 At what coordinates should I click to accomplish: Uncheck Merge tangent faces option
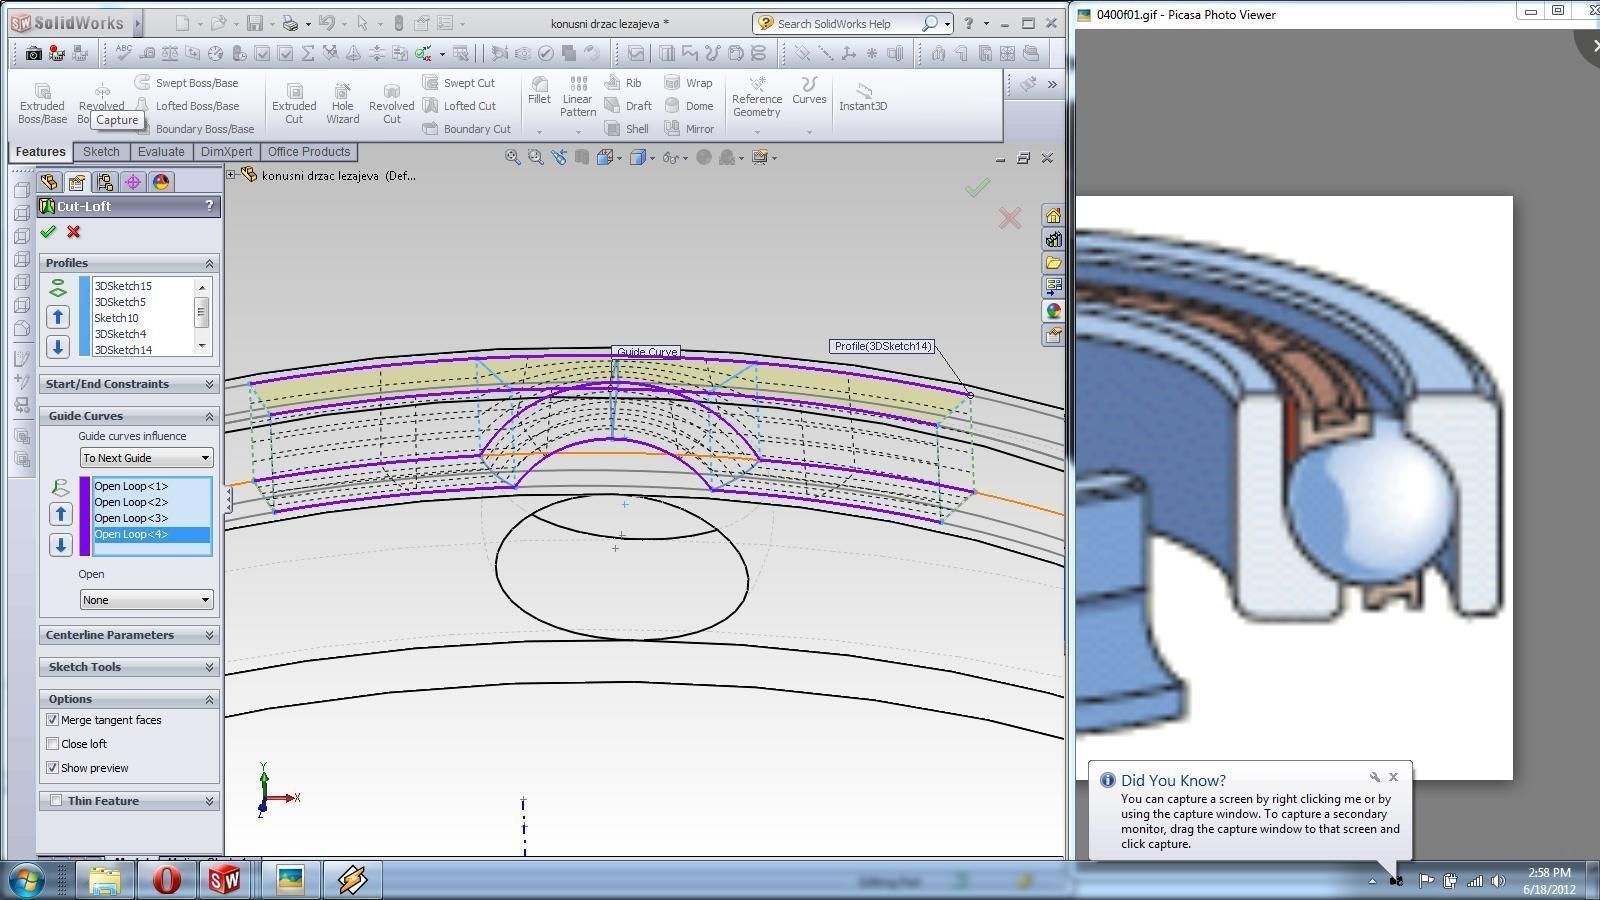tap(53, 720)
